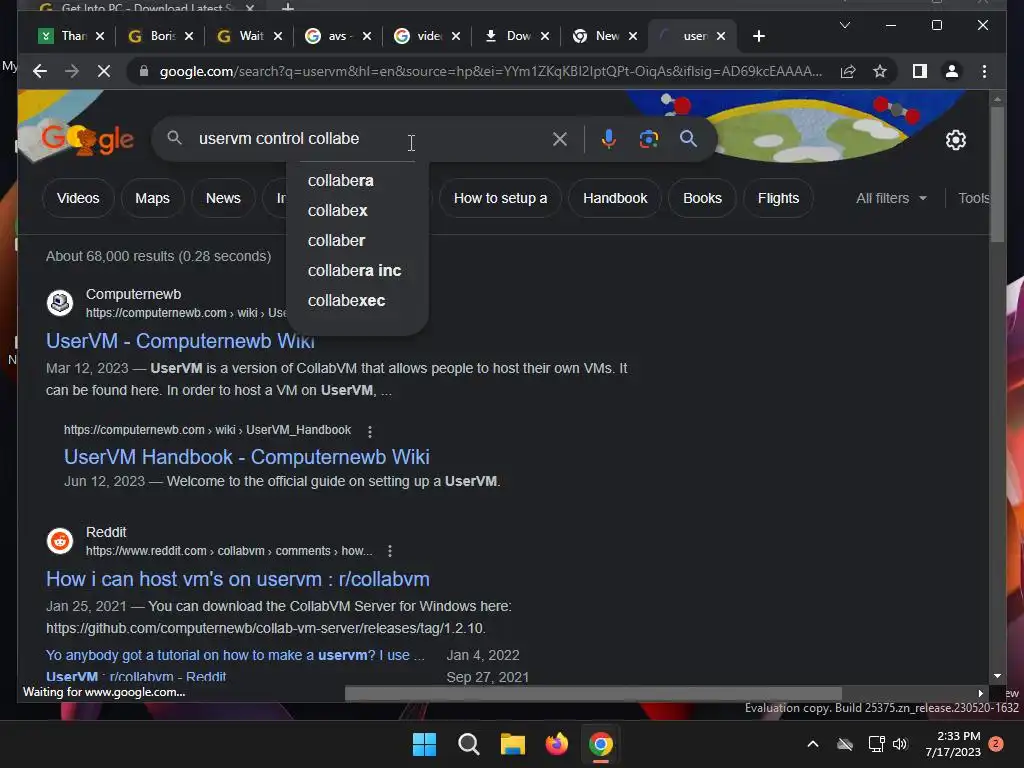The width and height of the screenshot is (1024, 768).
Task: Select the Handbook filter chip
Action: [x=615, y=198]
